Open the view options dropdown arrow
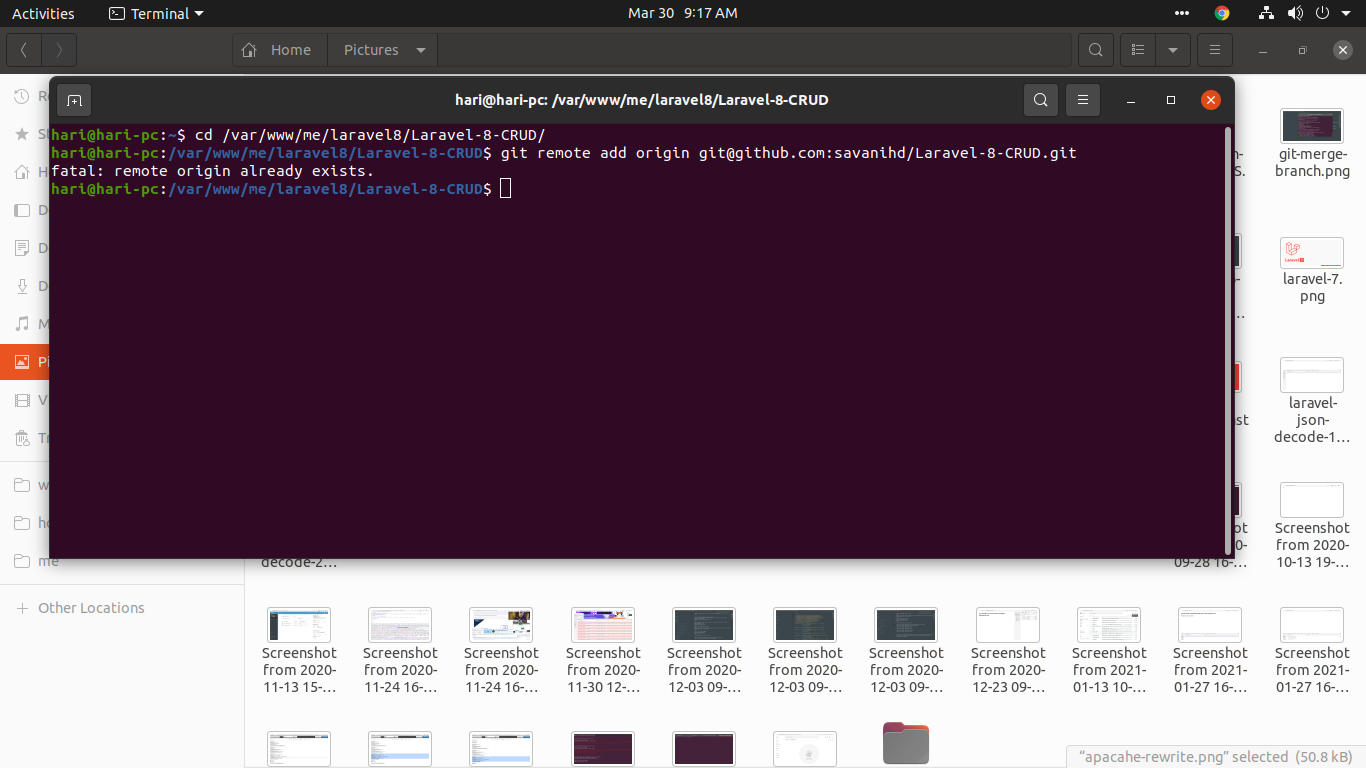The image size is (1366, 768). click(x=1173, y=49)
